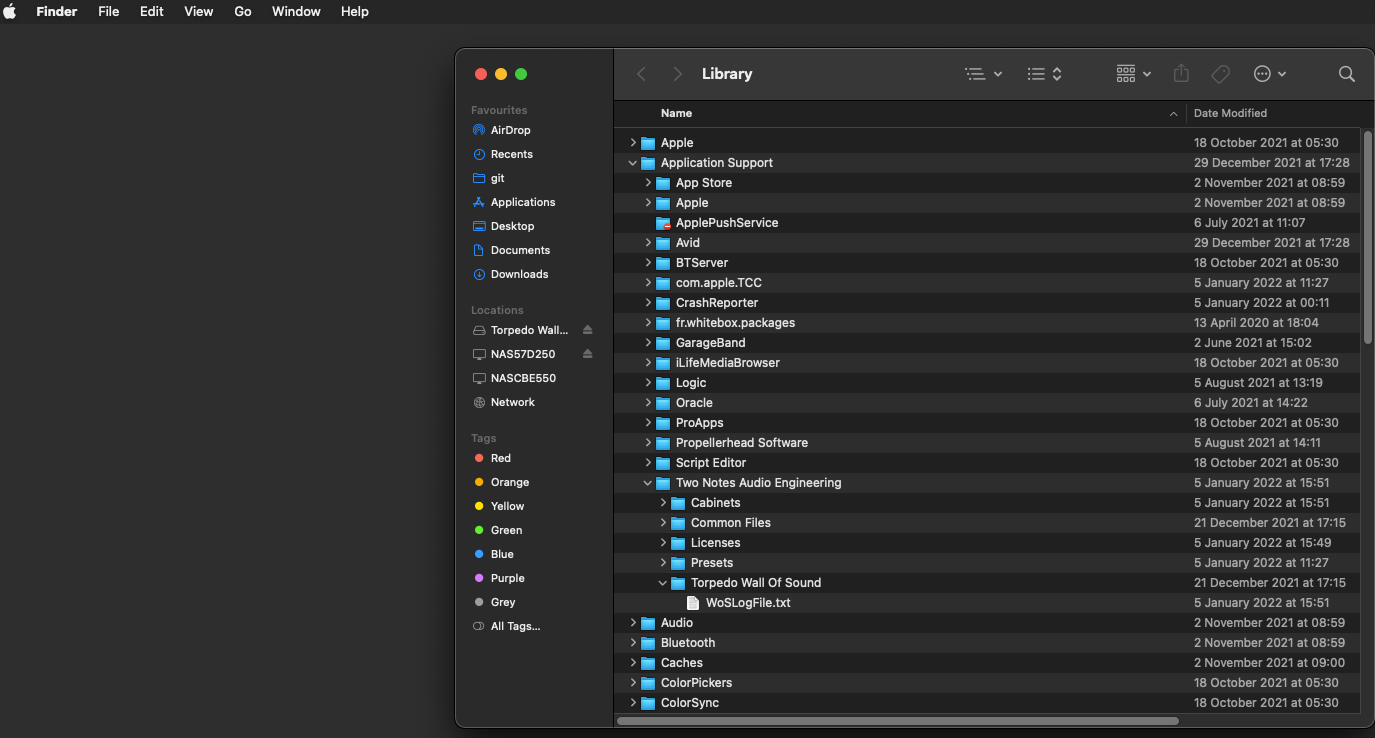Click the horizontal scrollbar thumb

click(x=898, y=720)
